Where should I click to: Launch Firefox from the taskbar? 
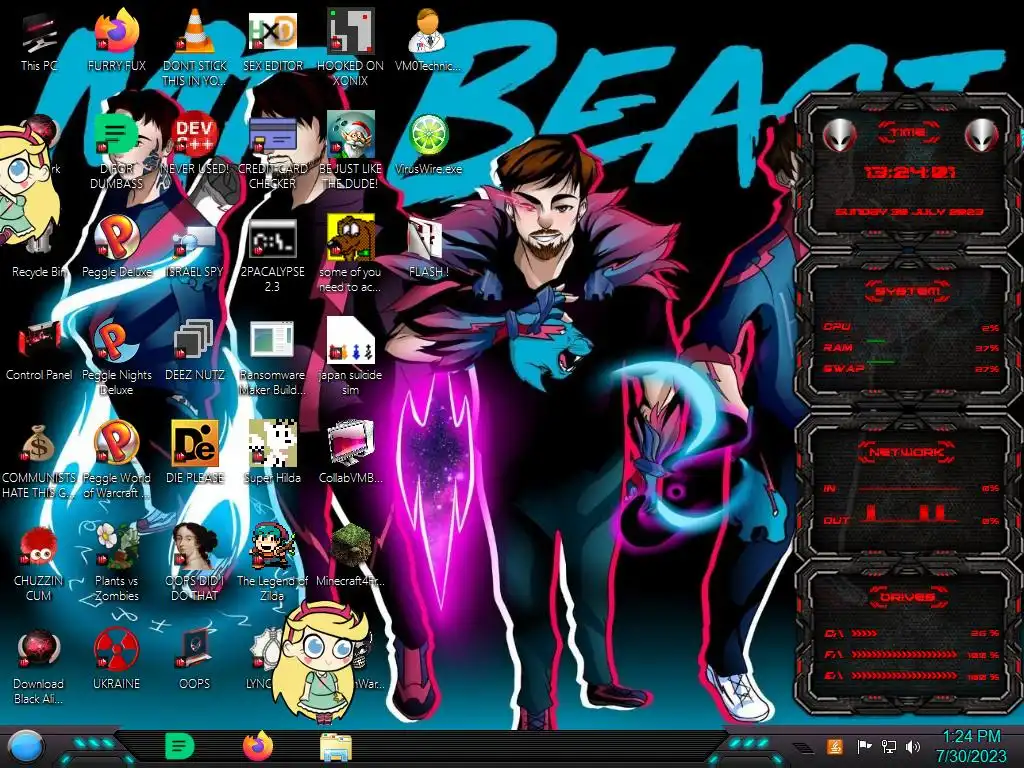point(258,746)
